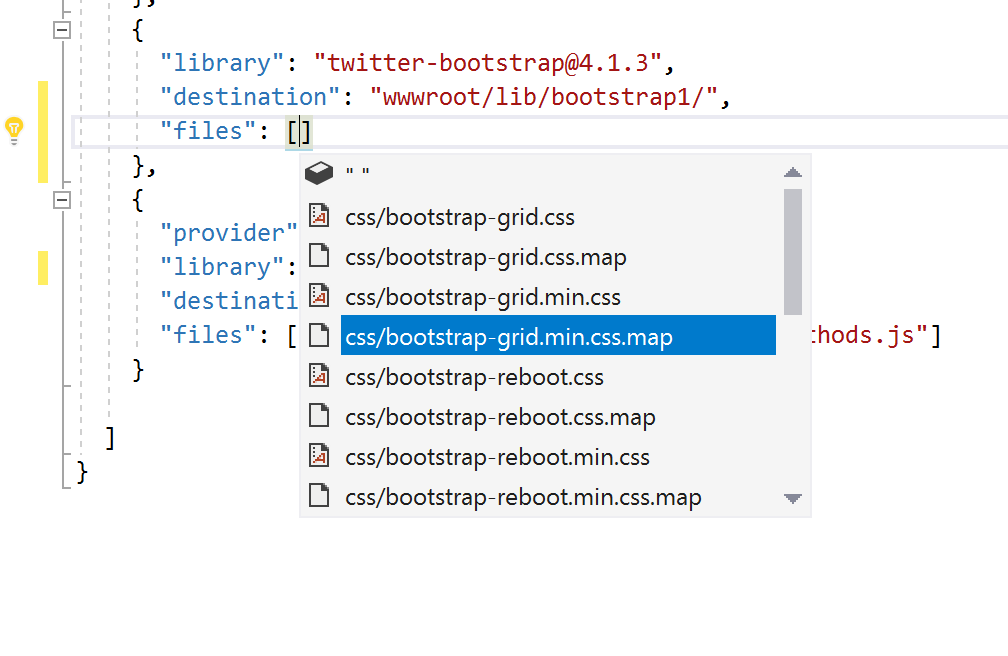
Task: Place cursor in "twitter-bootstrap@4.1.3" value
Action: pos(487,63)
